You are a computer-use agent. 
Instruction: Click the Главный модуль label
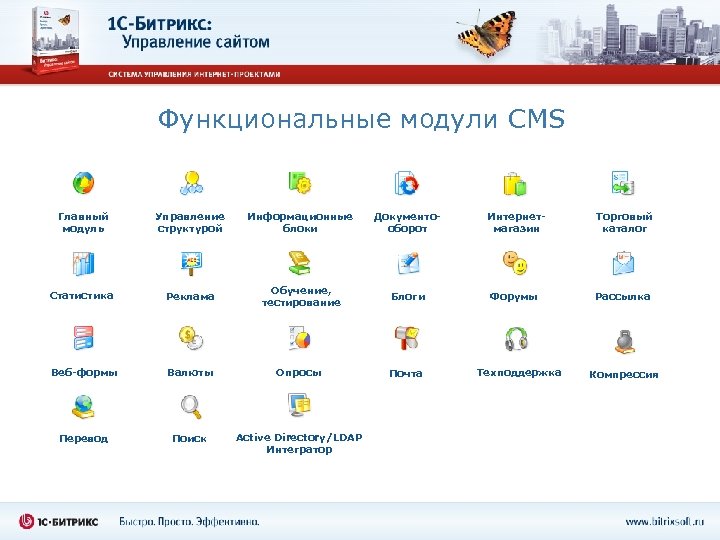[83, 223]
